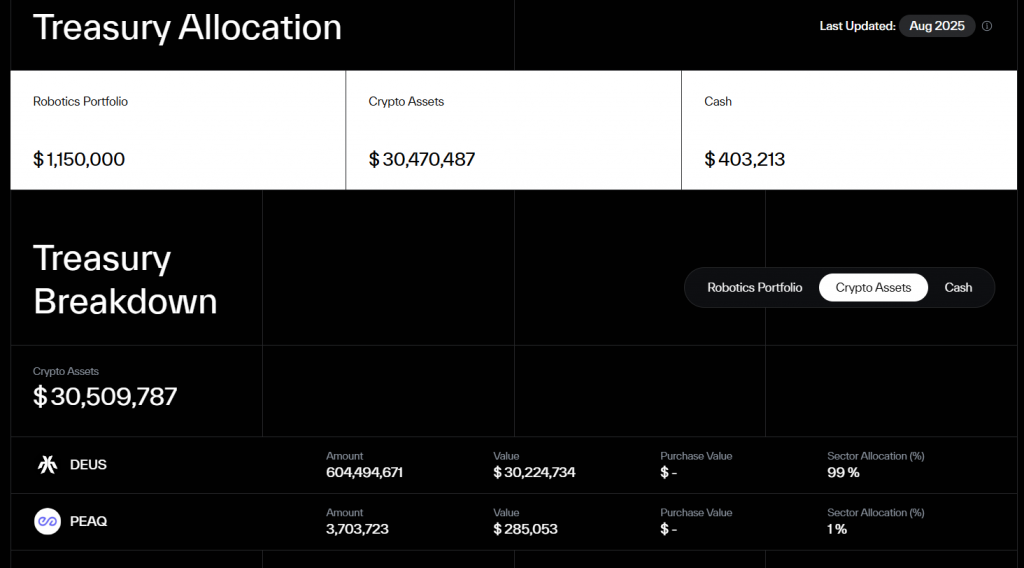The image size is (1024, 568).
Task: Click the DEUS asset name
Action: tap(88, 465)
